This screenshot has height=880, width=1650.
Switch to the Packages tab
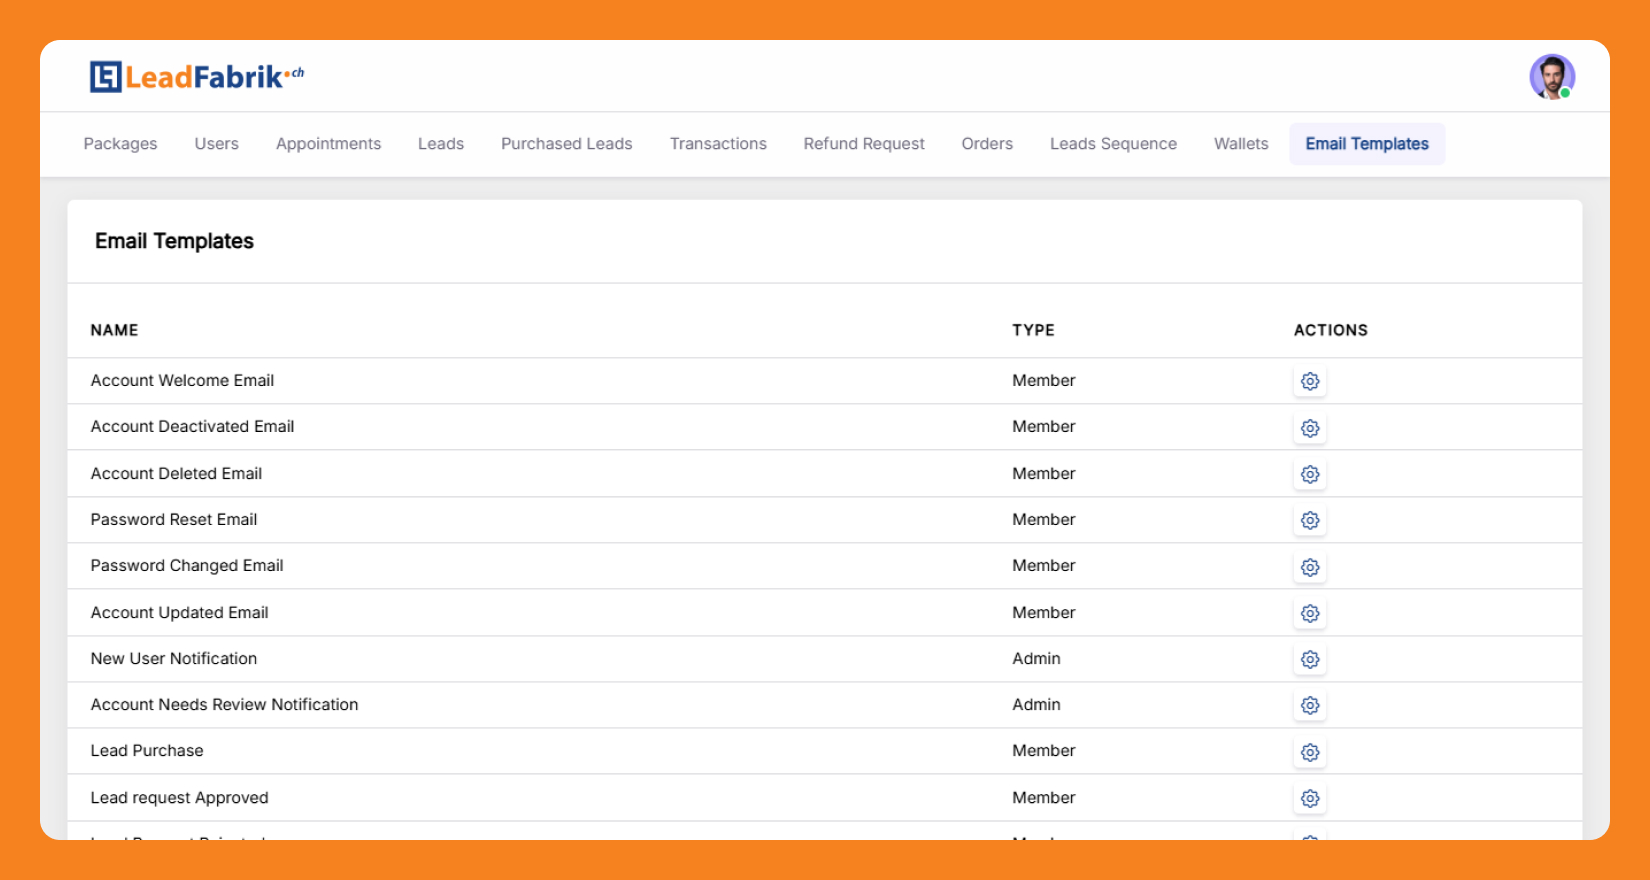pos(120,144)
